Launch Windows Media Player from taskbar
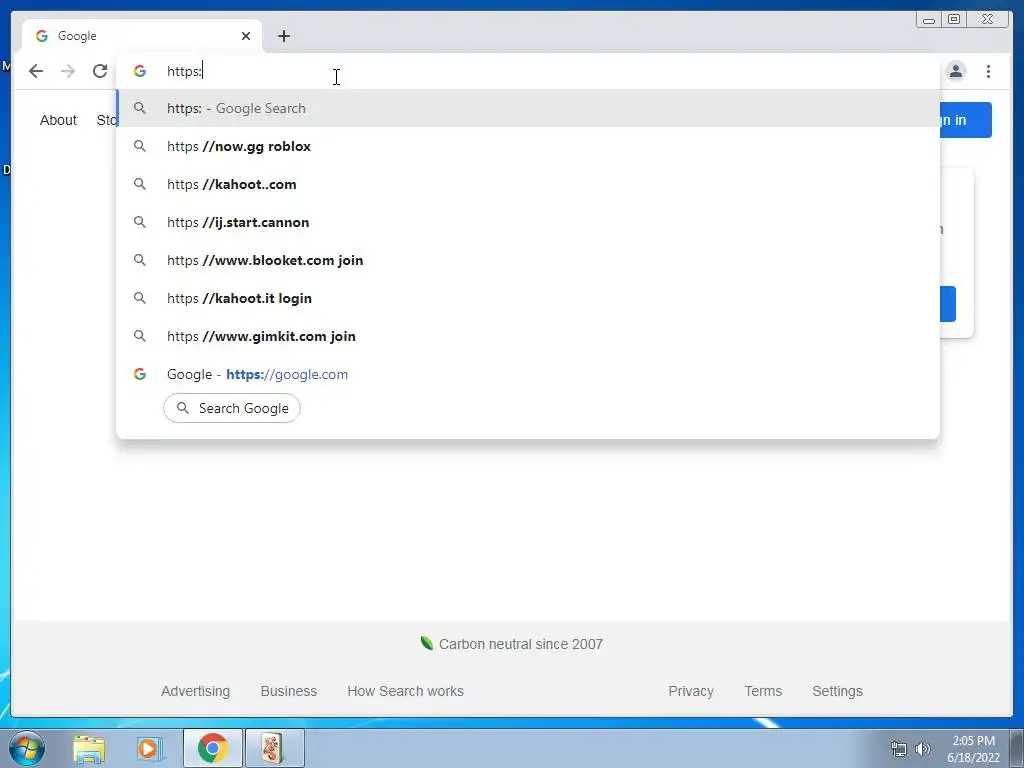Screen dimensions: 1024x768 [149, 748]
